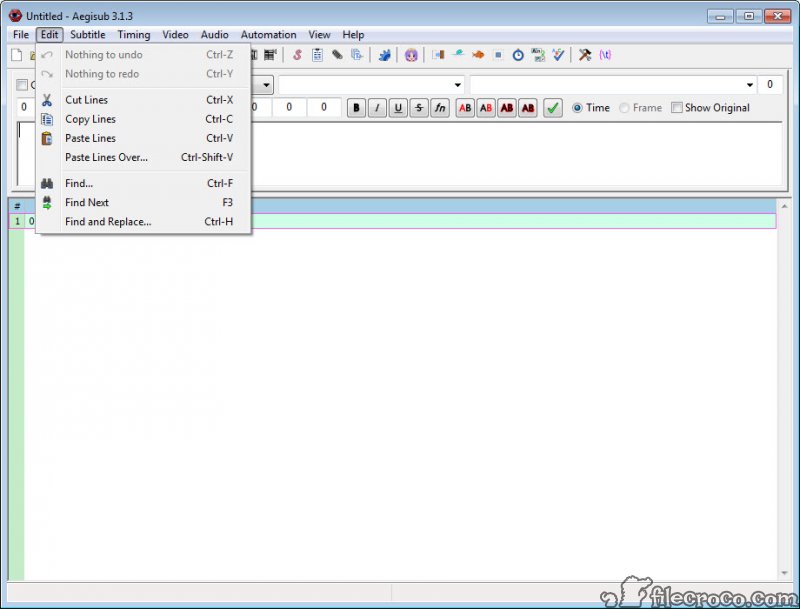Image resolution: width=800 pixels, height=609 pixels.
Task: Open the Shift Times tool
Action: 438,55
